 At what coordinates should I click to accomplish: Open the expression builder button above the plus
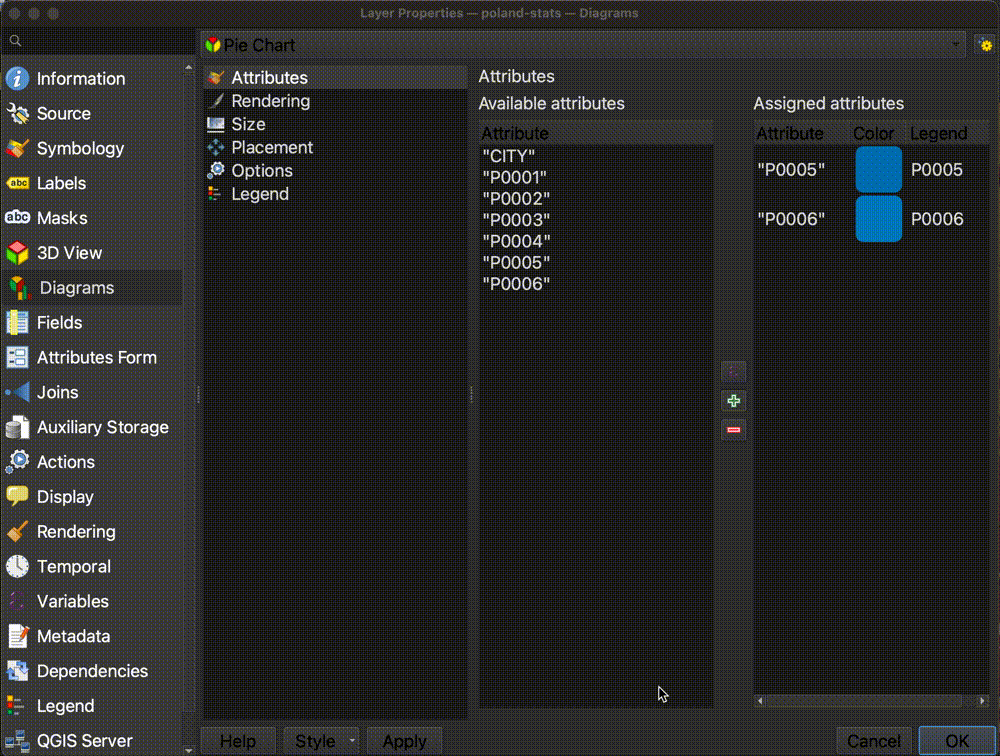[733, 371]
